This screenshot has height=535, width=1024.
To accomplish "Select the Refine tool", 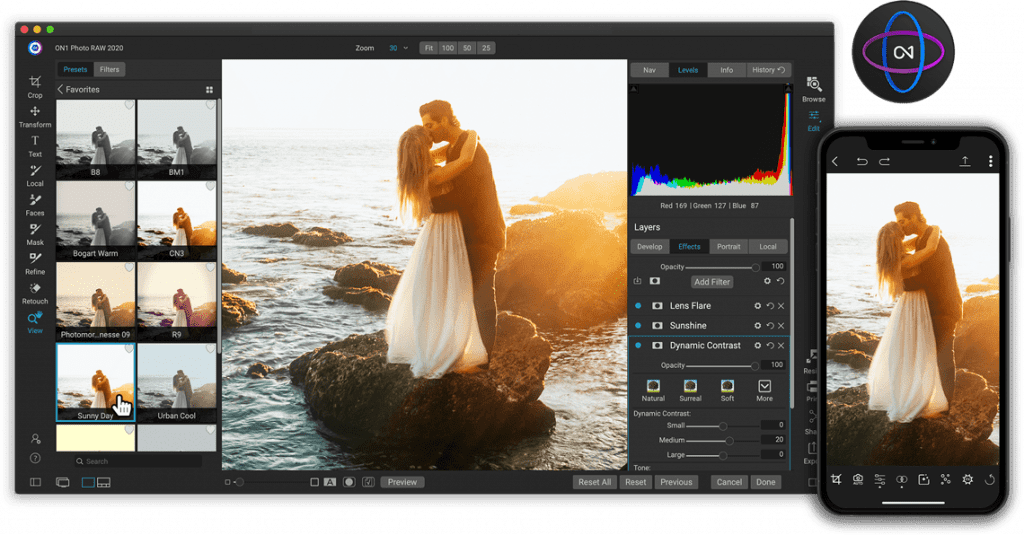I will tap(35, 263).
